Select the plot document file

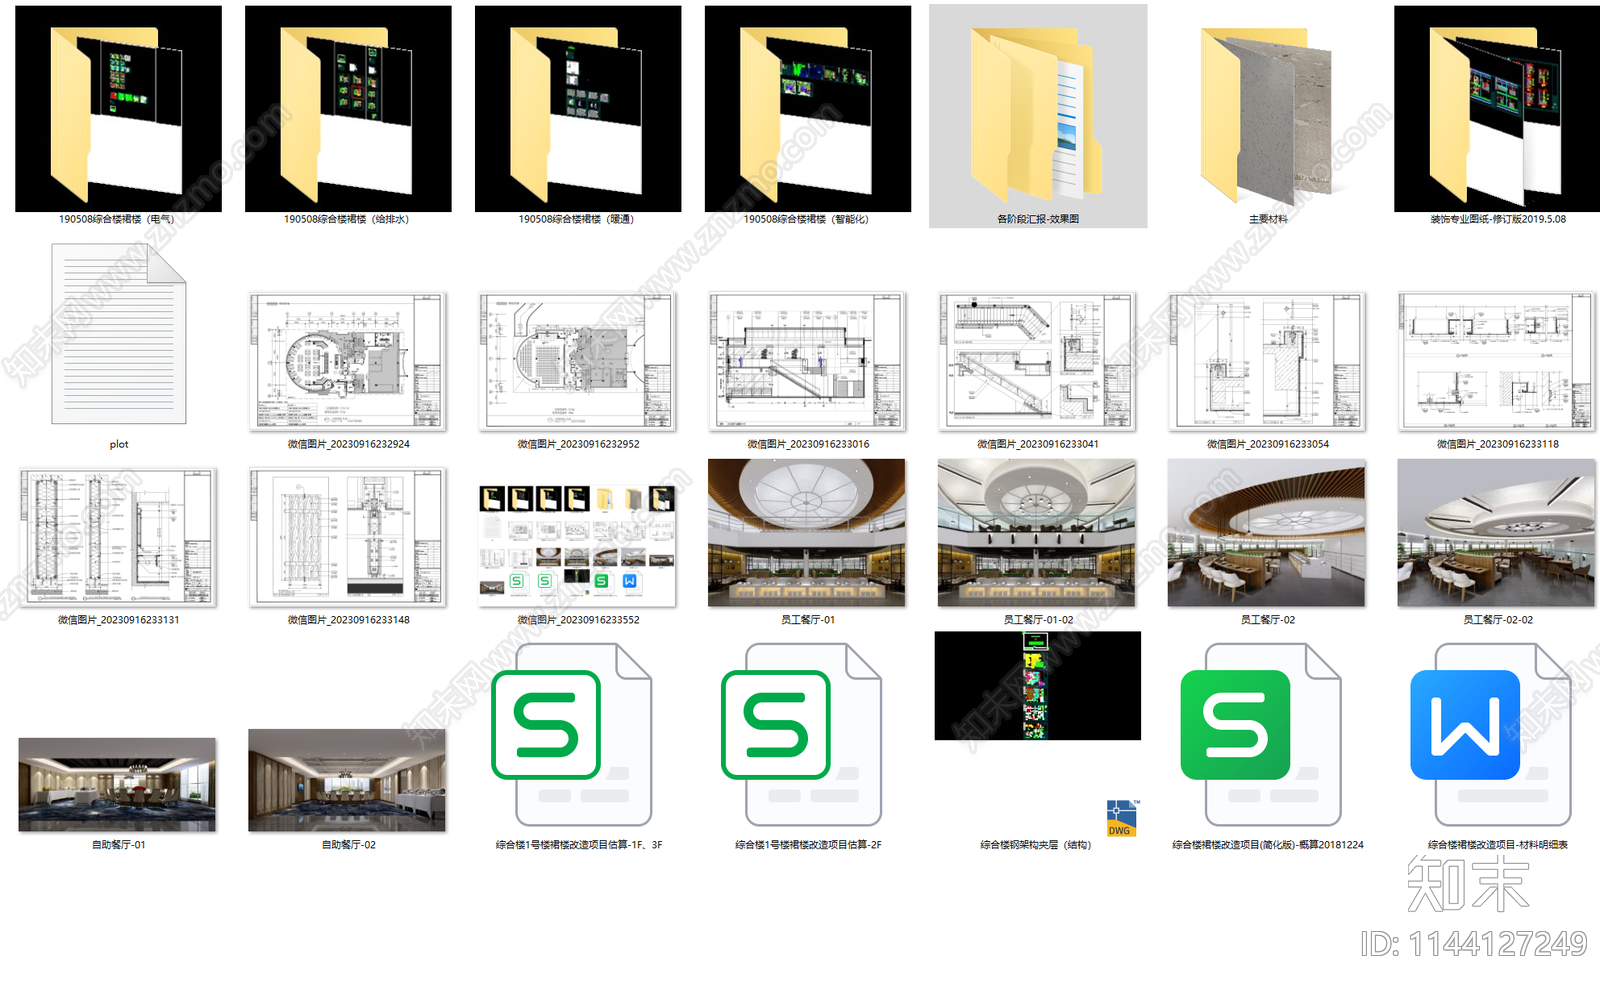coord(118,335)
